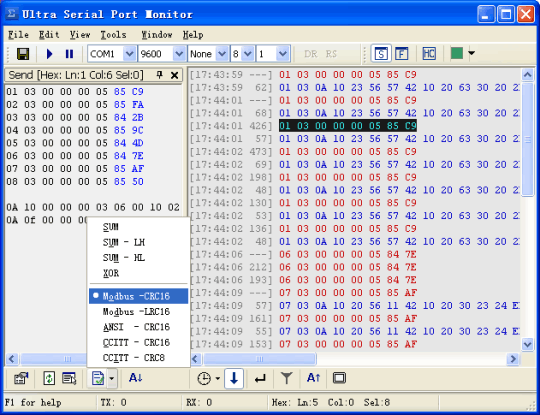Click the send line list icon

(x=69, y=378)
